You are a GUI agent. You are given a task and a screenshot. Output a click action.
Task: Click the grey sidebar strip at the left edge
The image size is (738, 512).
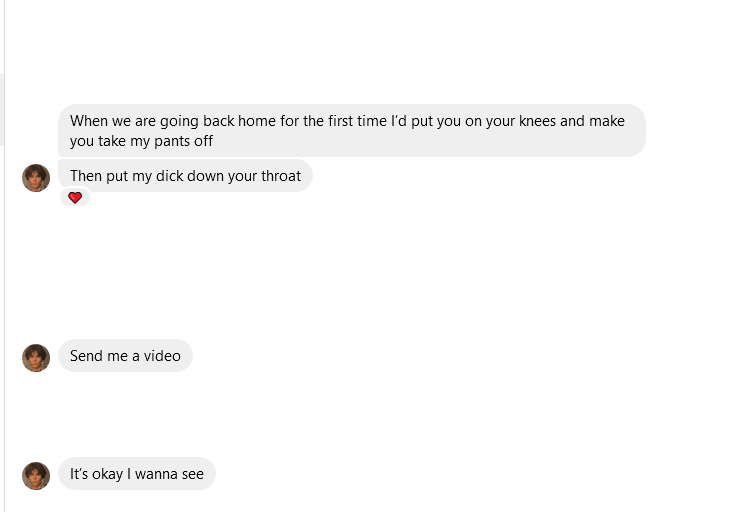pyautogui.click(x=2, y=110)
